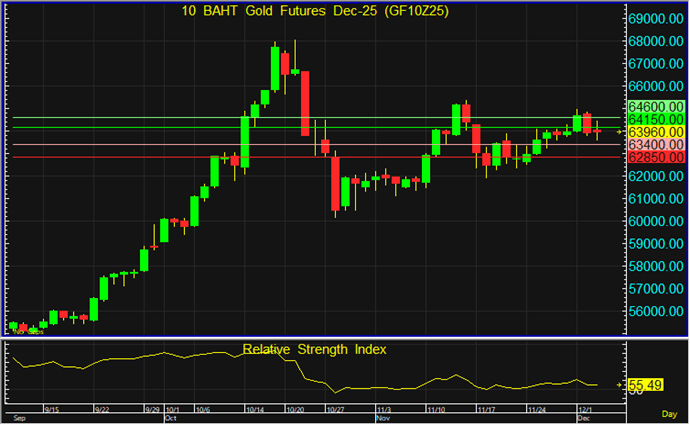Viewport: 690px width, 425px height.
Task: Click the 68000.00 price axis label
Action: [x=655, y=41]
